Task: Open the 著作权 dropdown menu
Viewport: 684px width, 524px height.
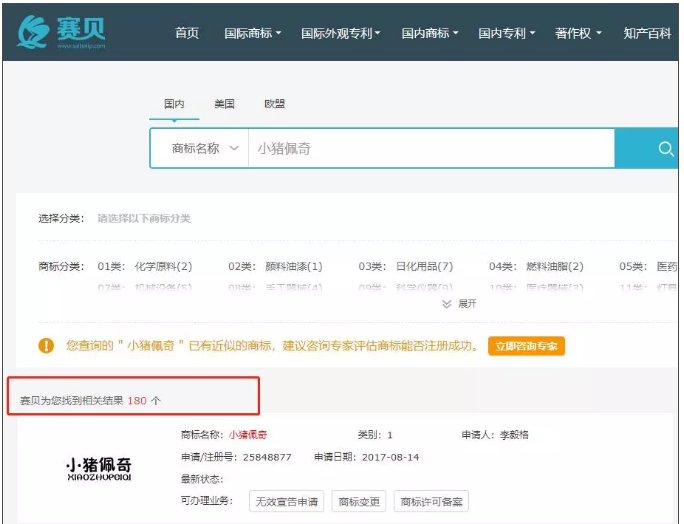Action: pos(579,33)
